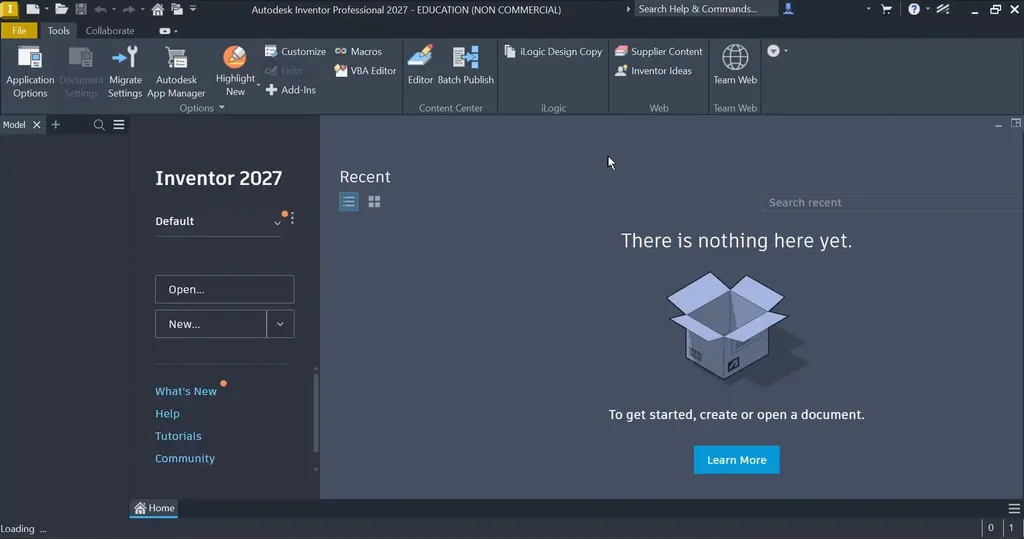This screenshot has height=539, width=1024.
Task: Open the File menu
Action: click(19, 31)
